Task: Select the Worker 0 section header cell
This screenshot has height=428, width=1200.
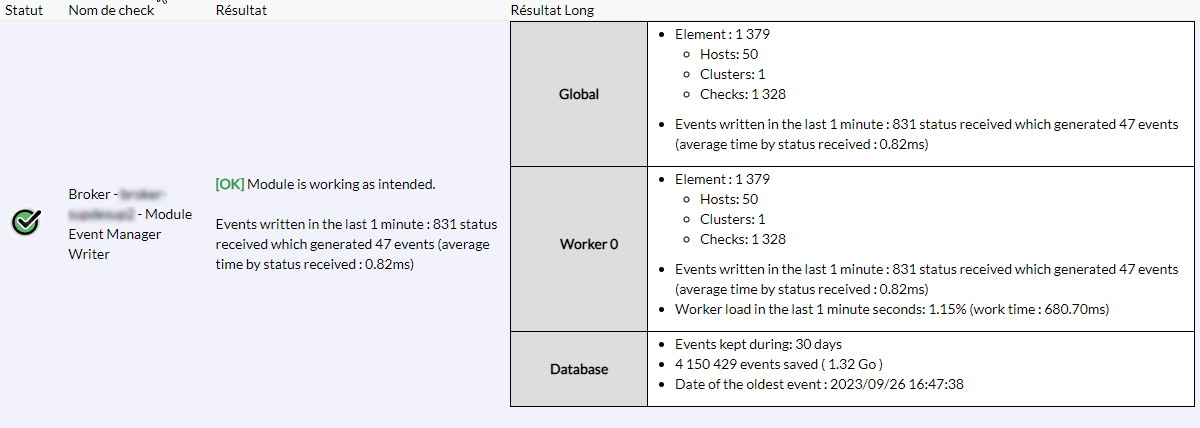Action: point(578,245)
